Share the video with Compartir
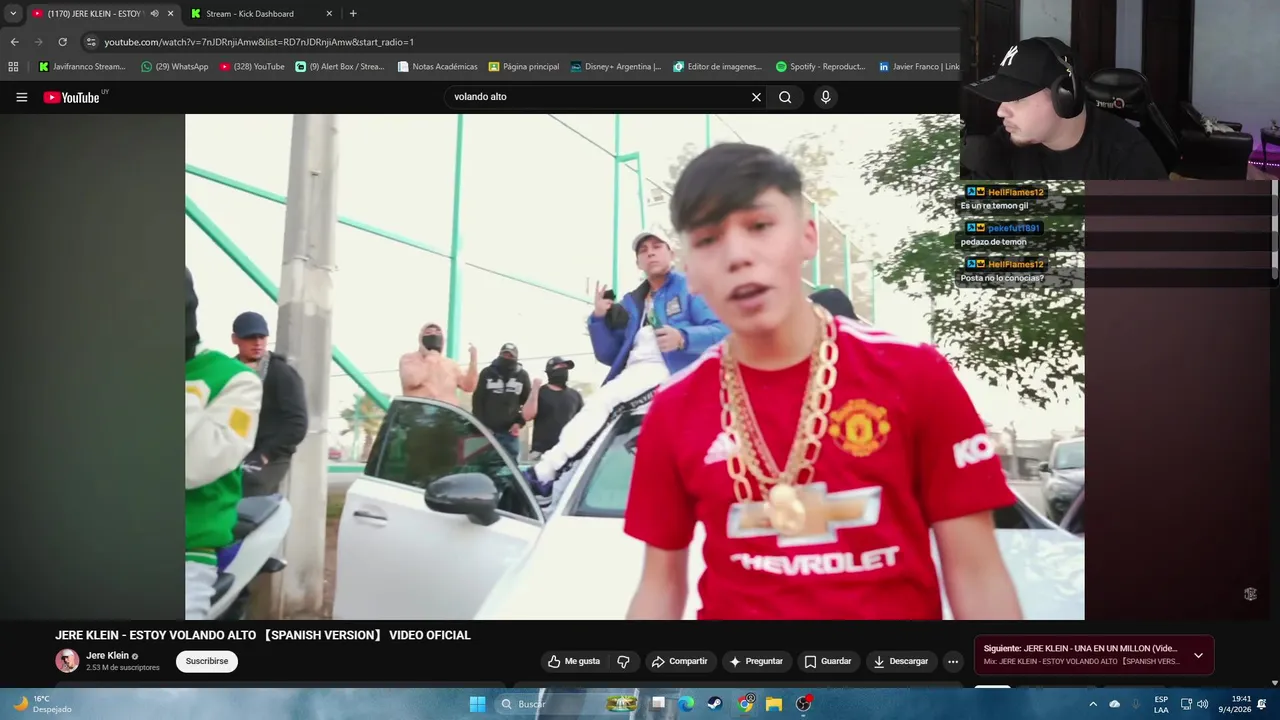The width and height of the screenshot is (1280, 720). point(680,661)
